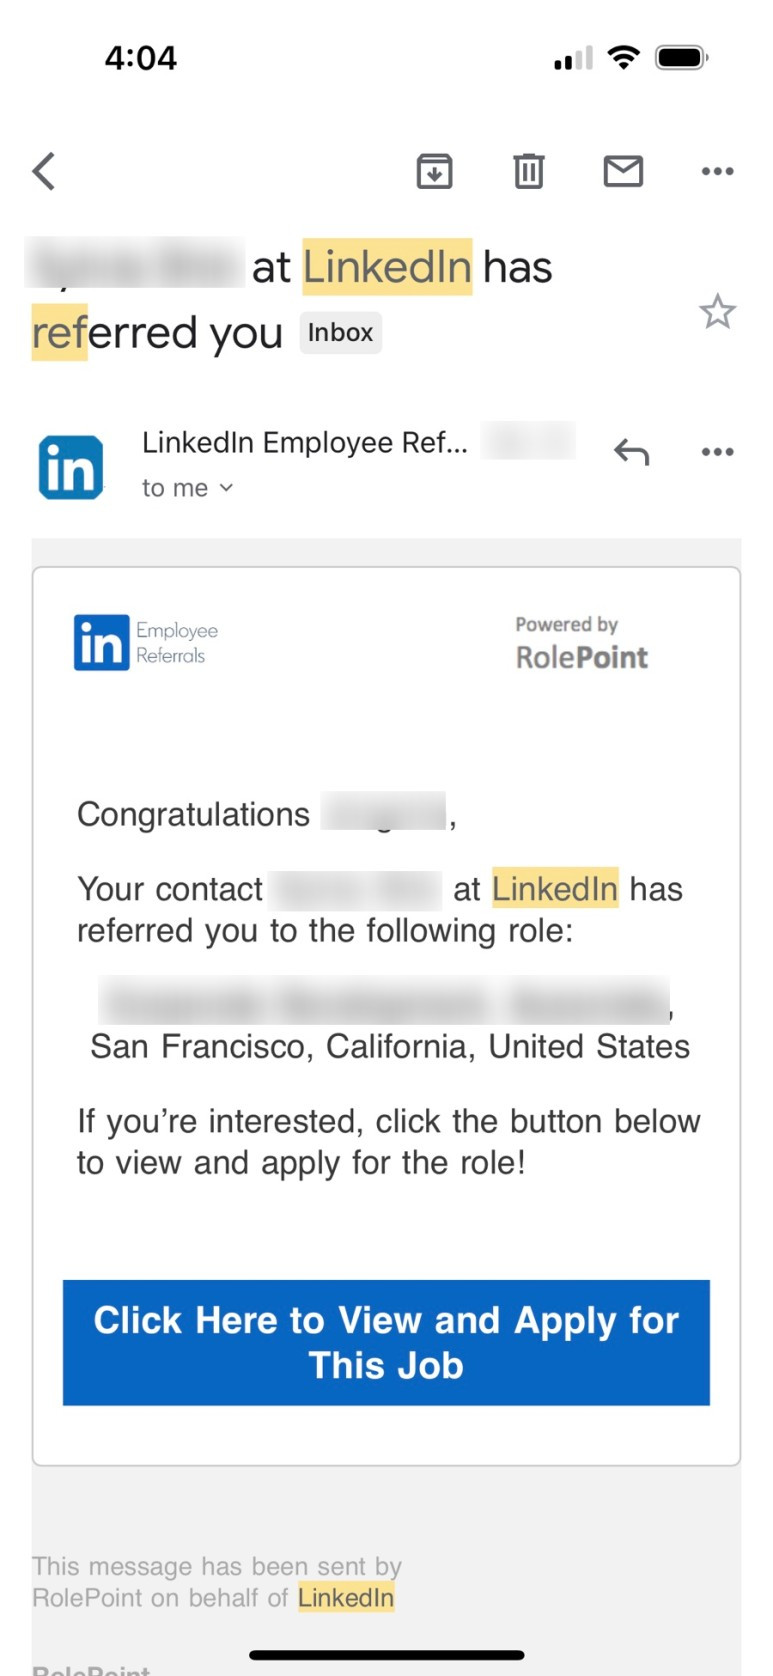Tap the Powered by RolePoint logo
Screen dimensions: 773x1676
pos(581,643)
